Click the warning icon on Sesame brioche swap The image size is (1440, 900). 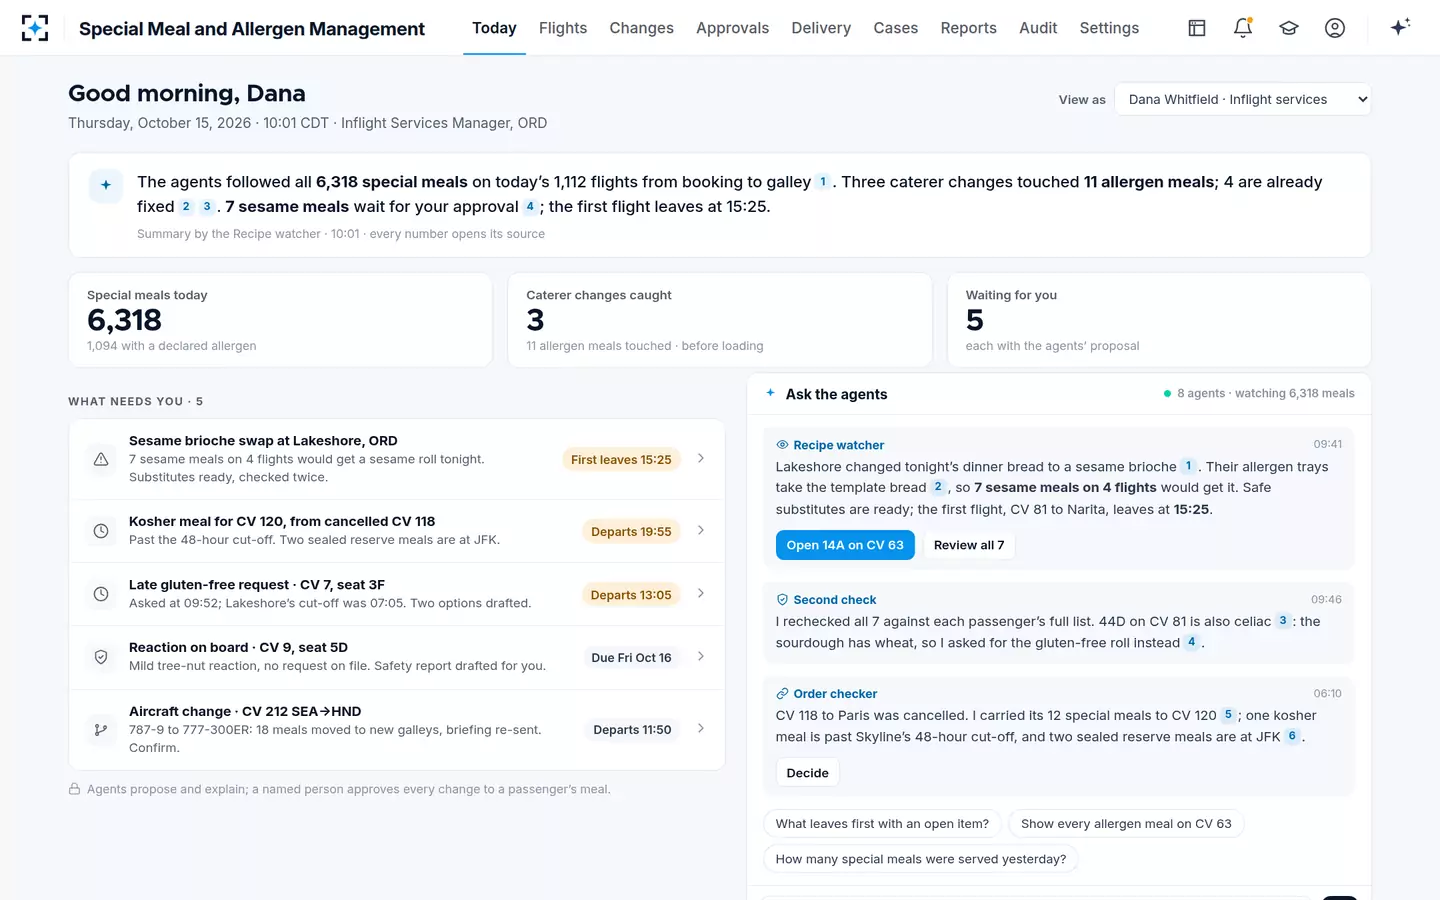[x=101, y=459]
